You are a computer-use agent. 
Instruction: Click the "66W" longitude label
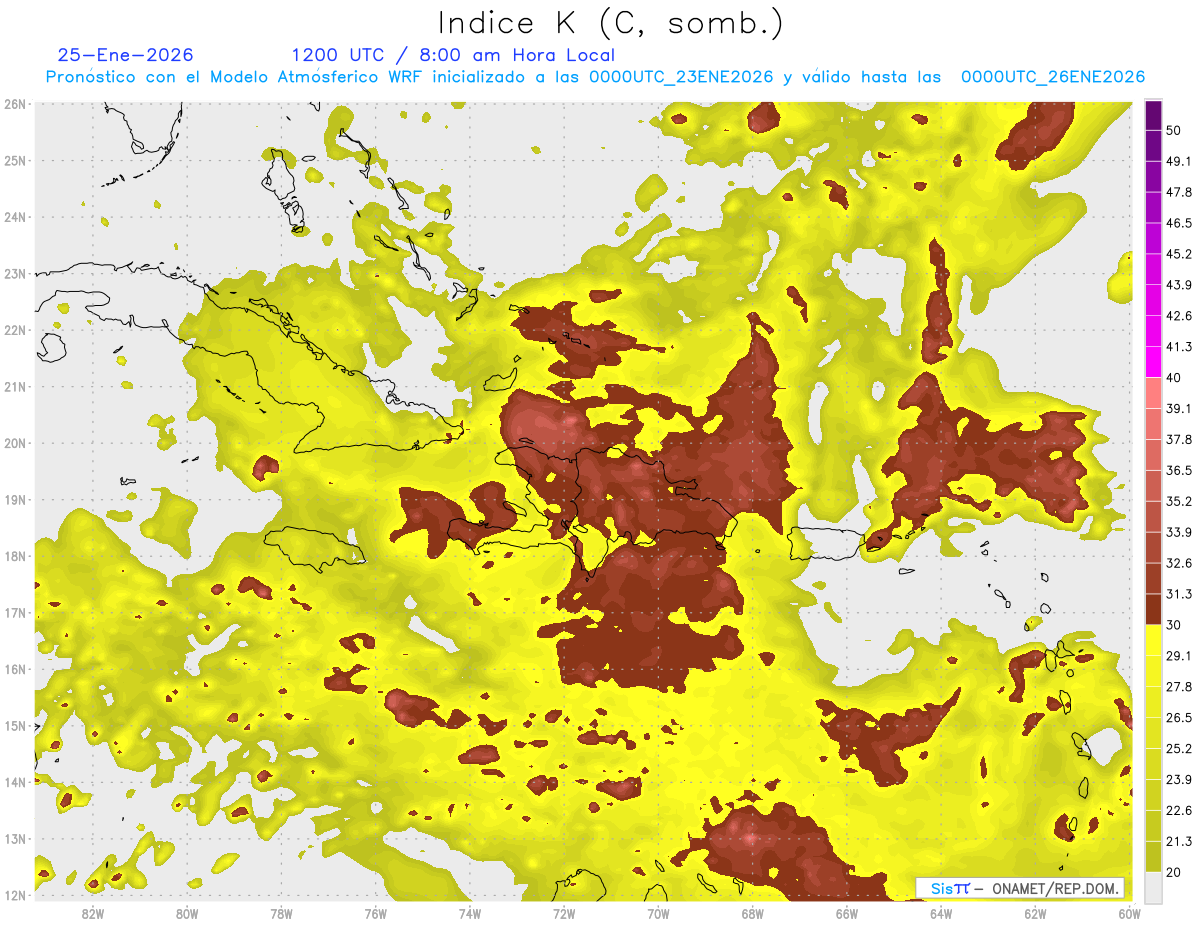point(846,913)
